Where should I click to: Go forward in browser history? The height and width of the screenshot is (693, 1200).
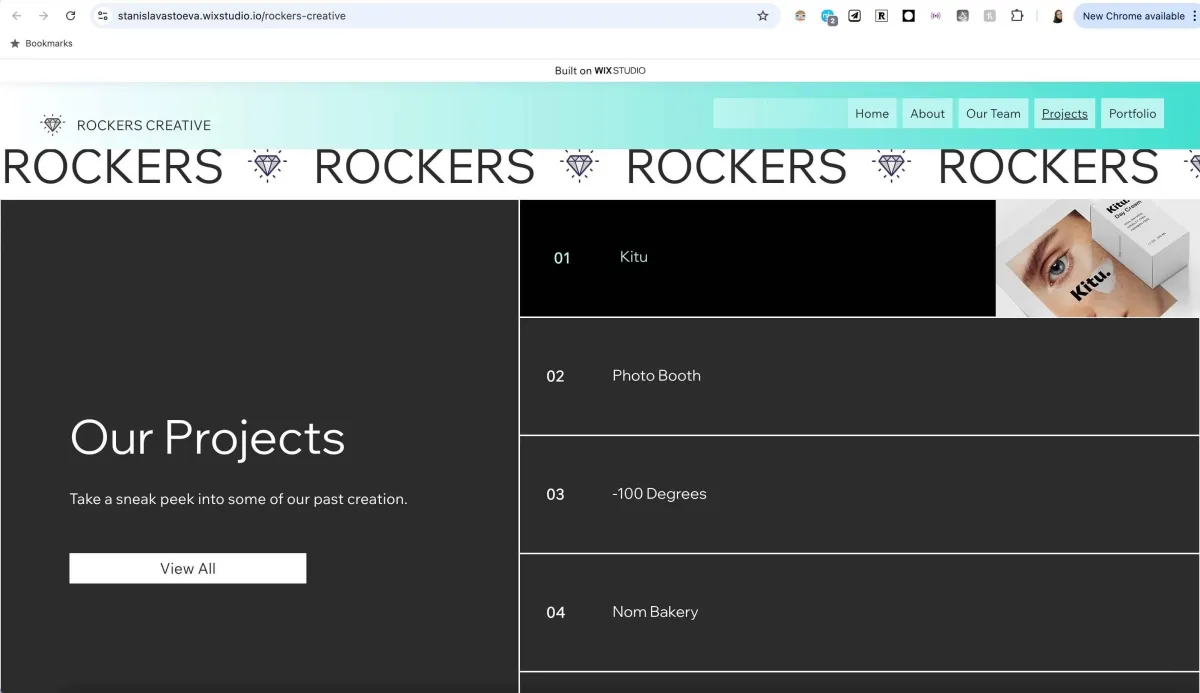click(43, 16)
